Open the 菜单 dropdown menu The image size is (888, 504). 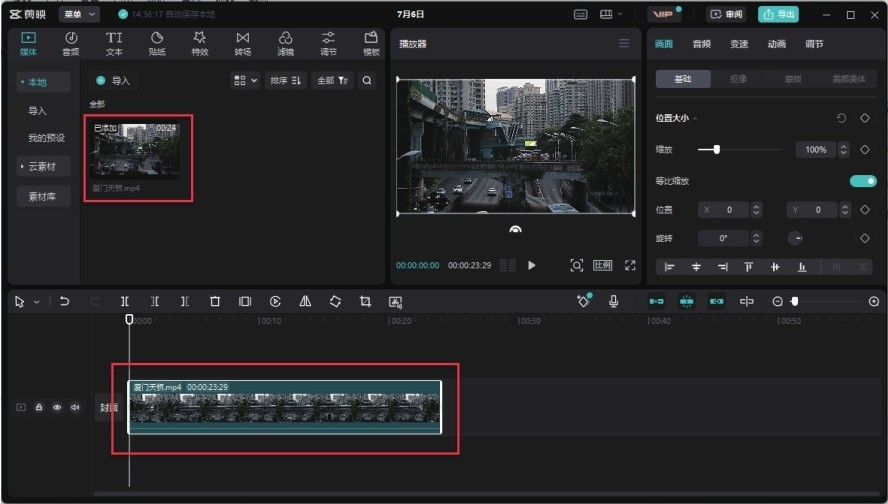79,14
